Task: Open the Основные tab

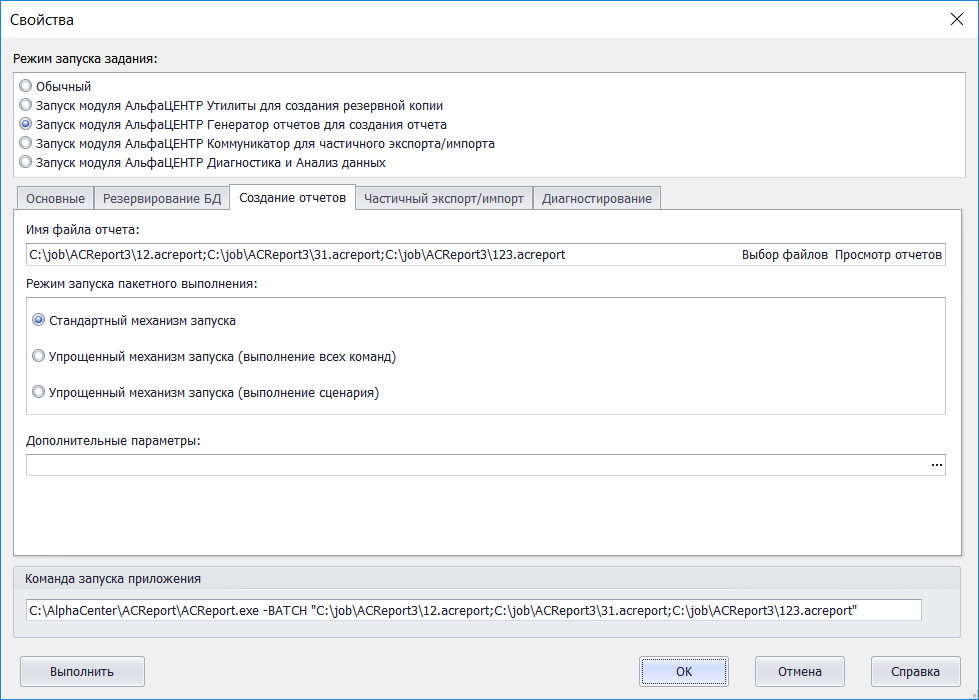Action: (55, 198)
